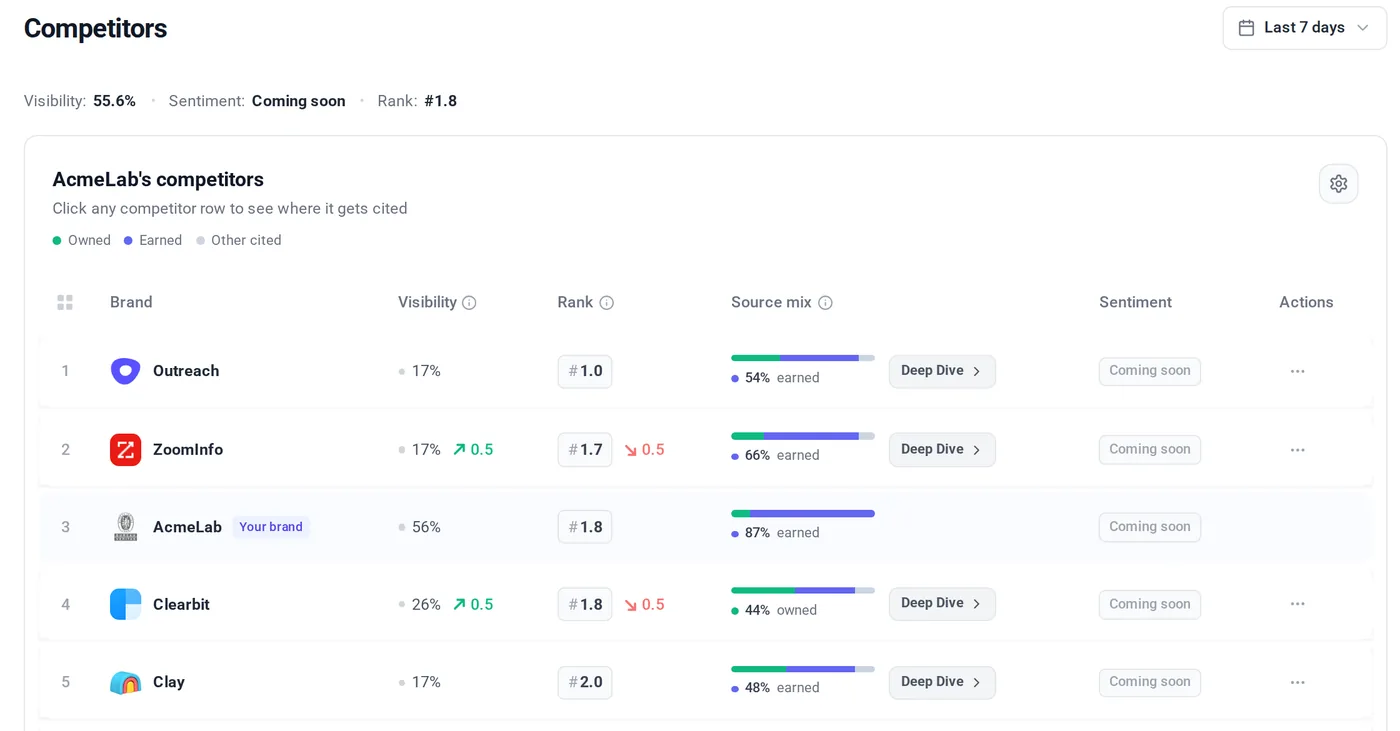
Task: Click Clearbit's 26% visibility value
Action: pyautogui.click(x=426, y=604)
